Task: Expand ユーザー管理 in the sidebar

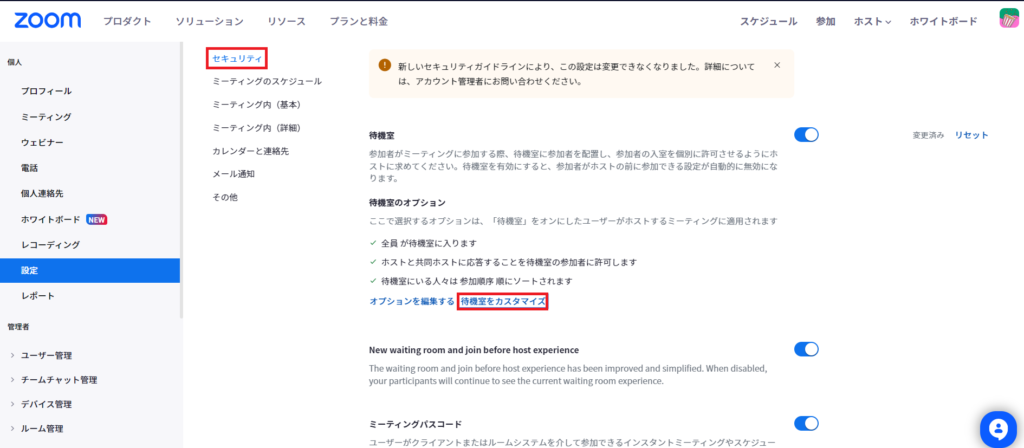Action: pyautogui.click(x=48, y=355)
